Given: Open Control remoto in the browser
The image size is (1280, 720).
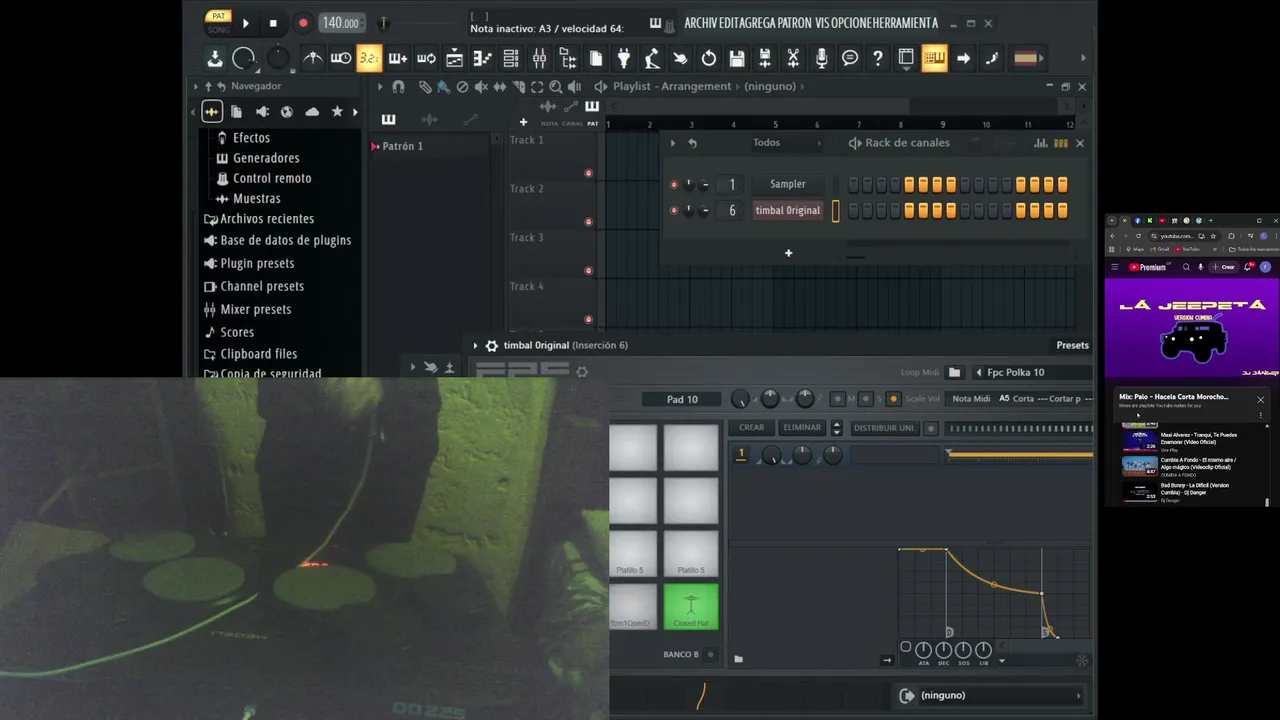Looking at the screenshot, I should [x=271, y=178].
